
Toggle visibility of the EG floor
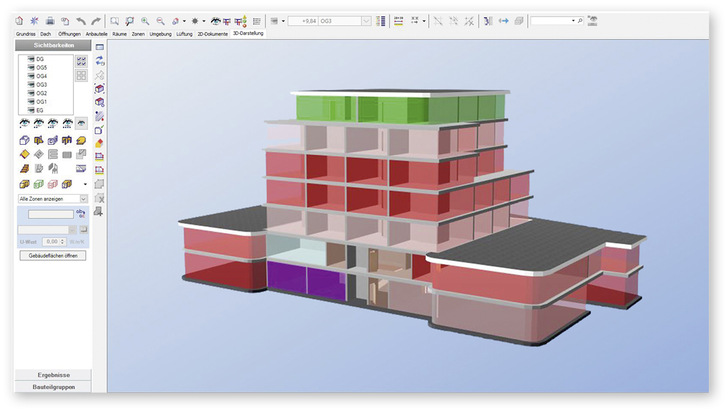[26, 110]
